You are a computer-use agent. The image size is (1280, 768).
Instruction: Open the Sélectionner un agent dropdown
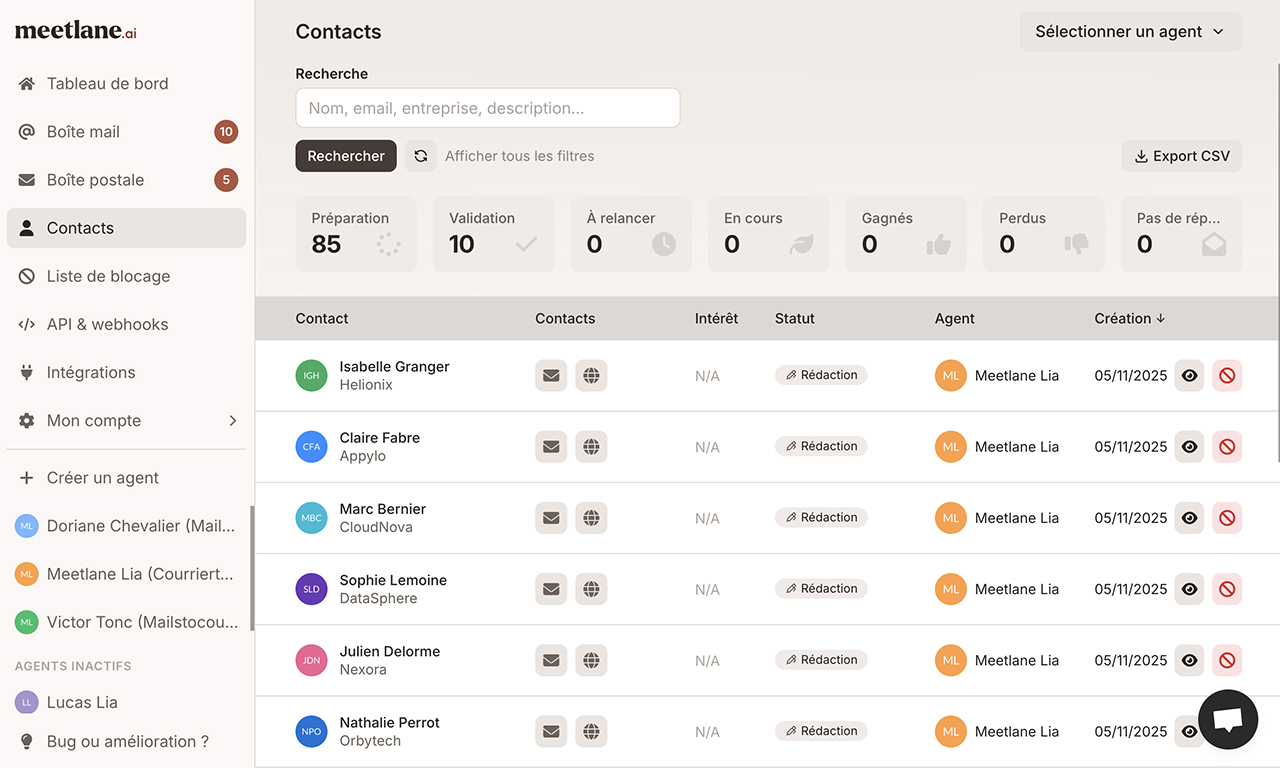pos(1130,32)
